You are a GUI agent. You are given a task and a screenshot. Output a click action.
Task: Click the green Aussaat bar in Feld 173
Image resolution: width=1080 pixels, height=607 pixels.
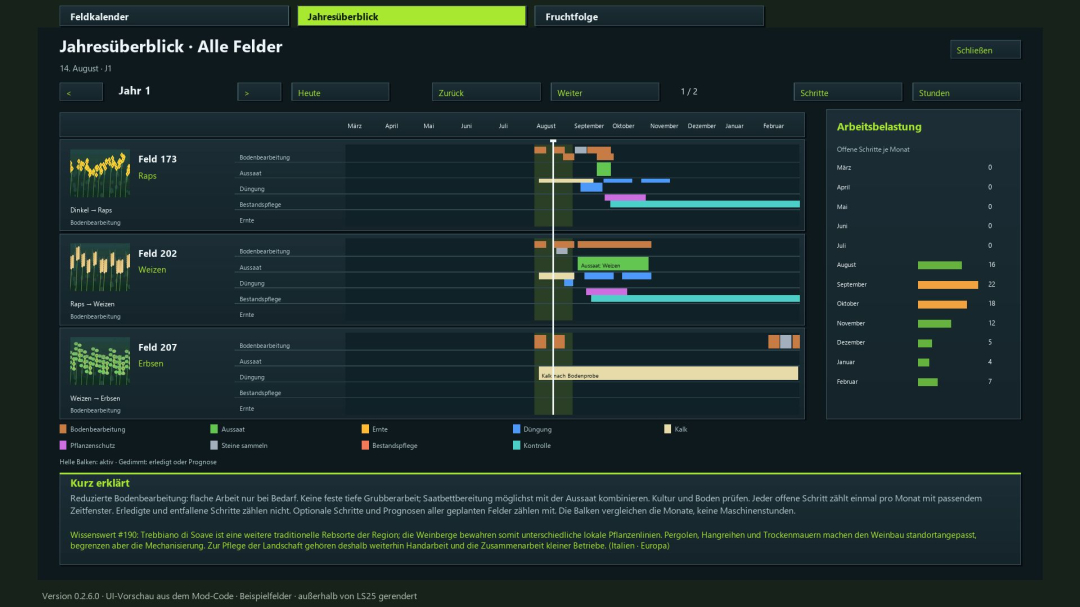(603, 169)
